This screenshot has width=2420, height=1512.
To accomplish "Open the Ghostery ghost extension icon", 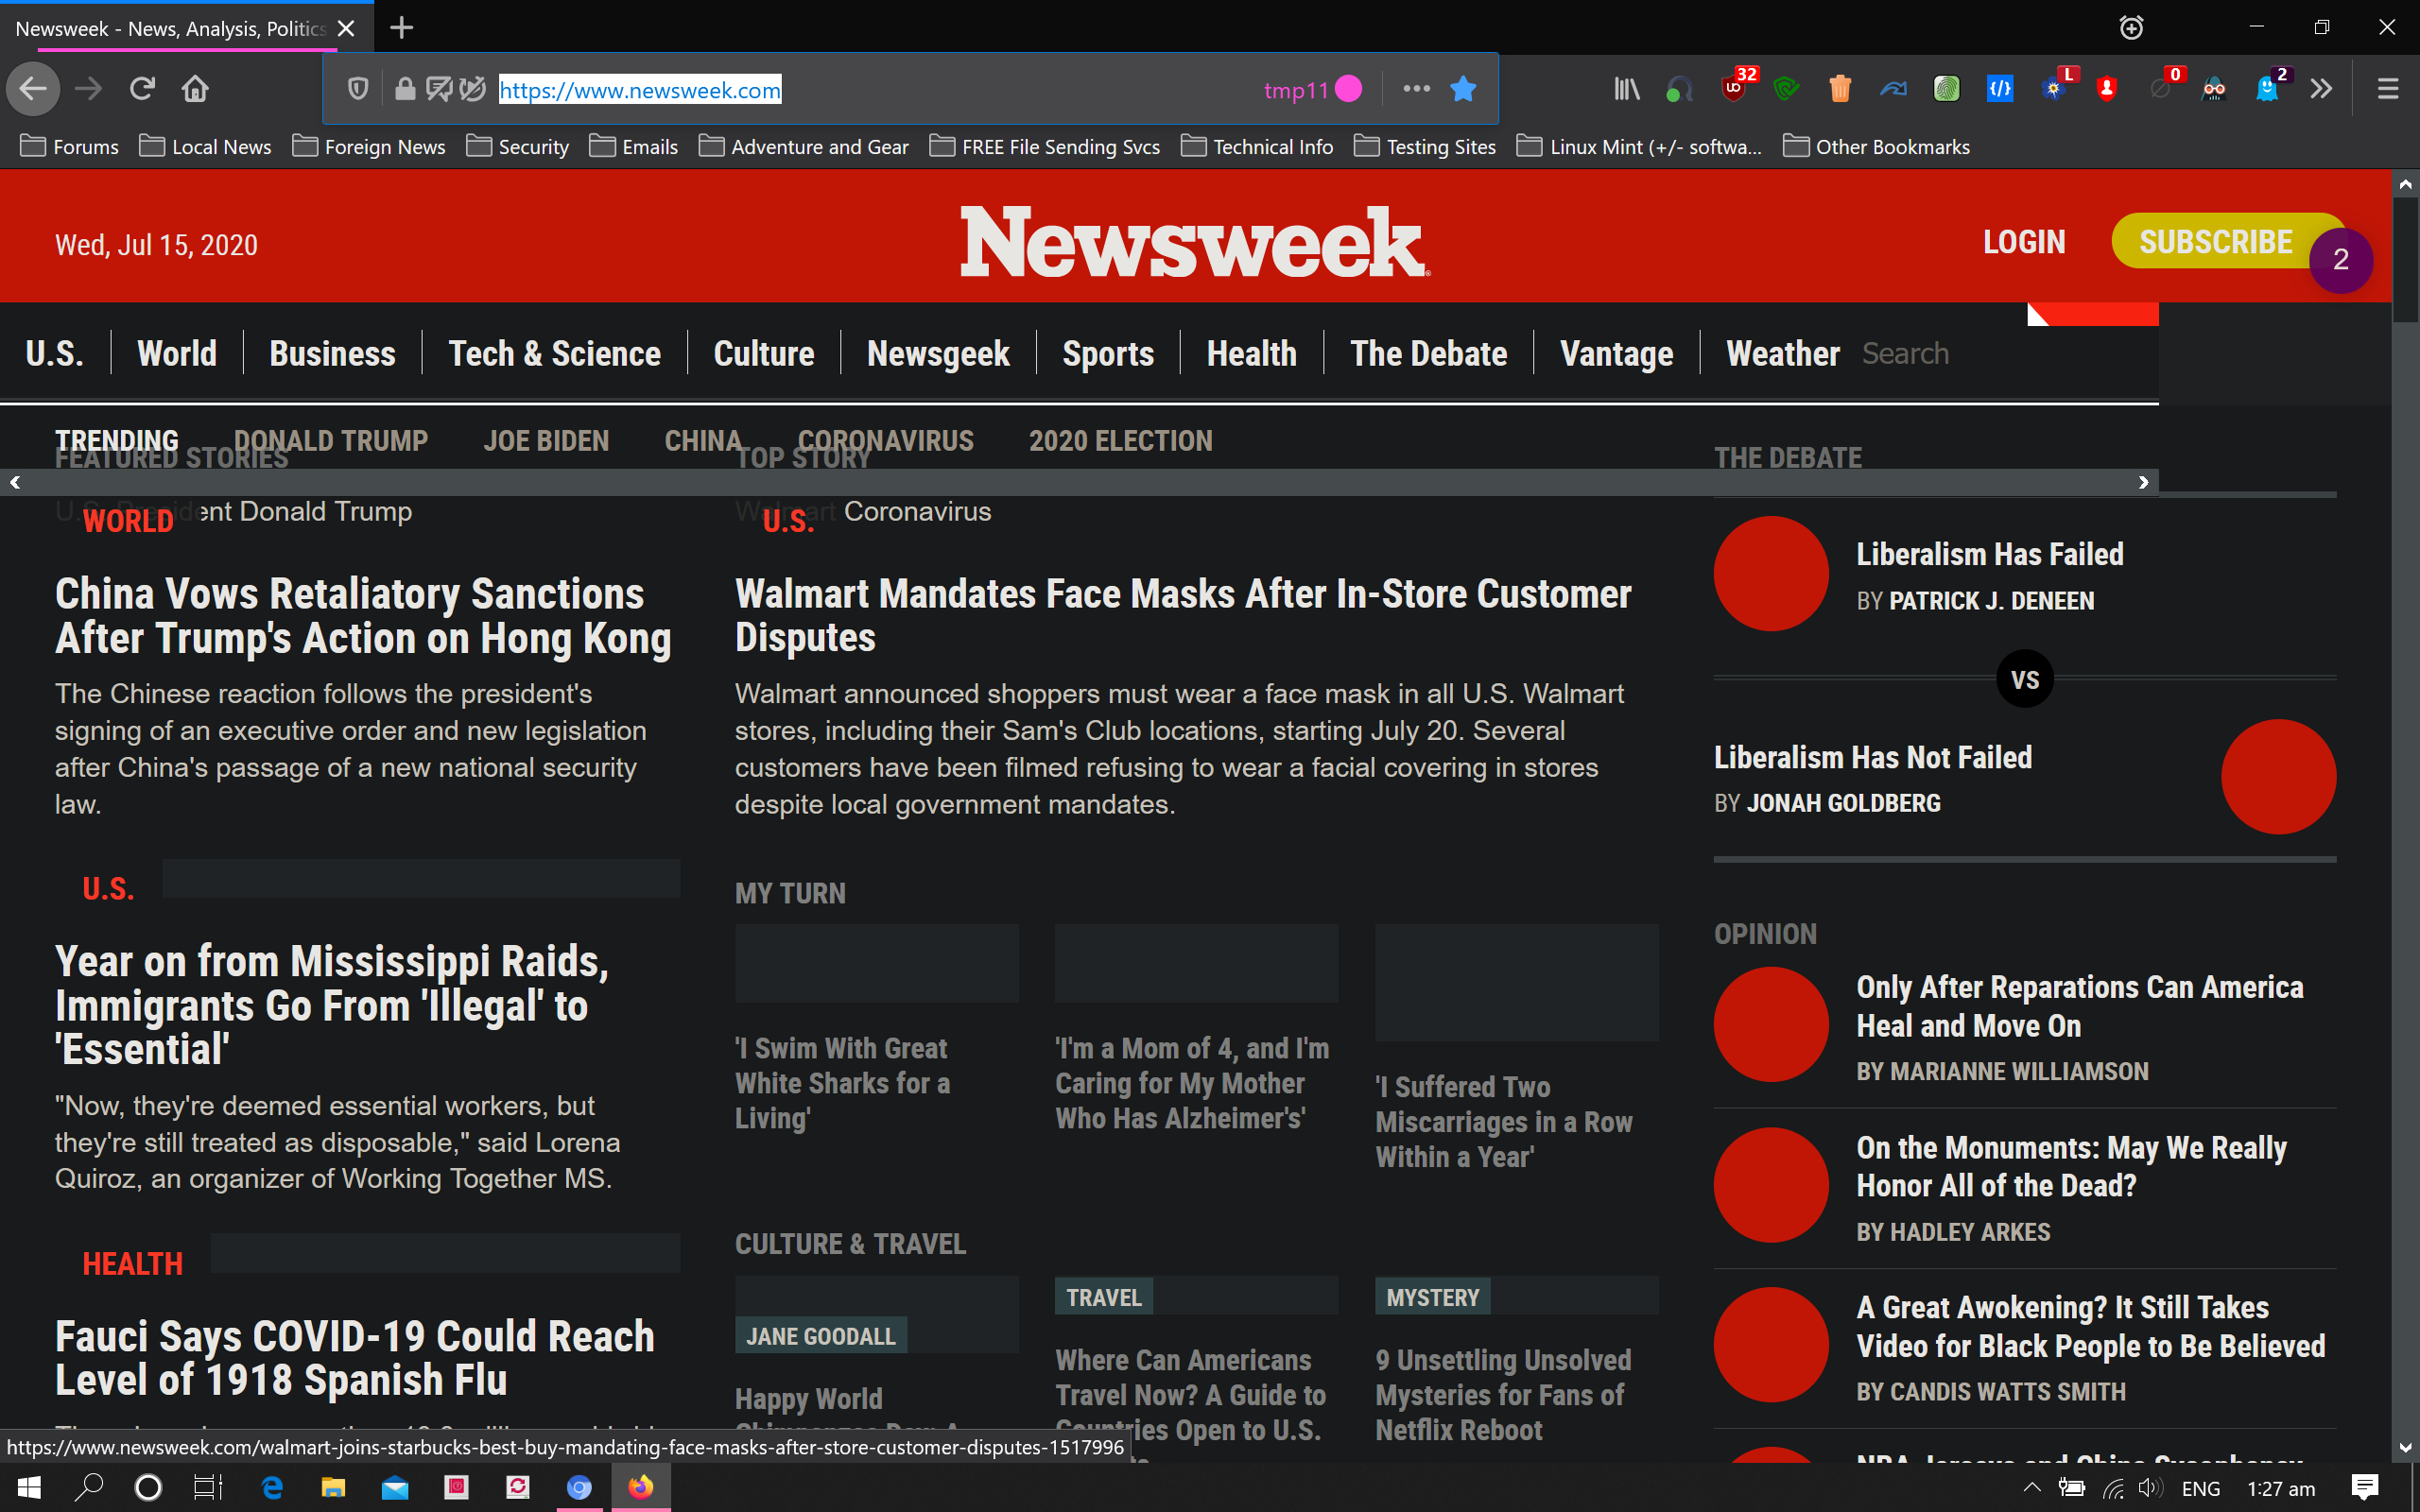I will coord(2267,89).
